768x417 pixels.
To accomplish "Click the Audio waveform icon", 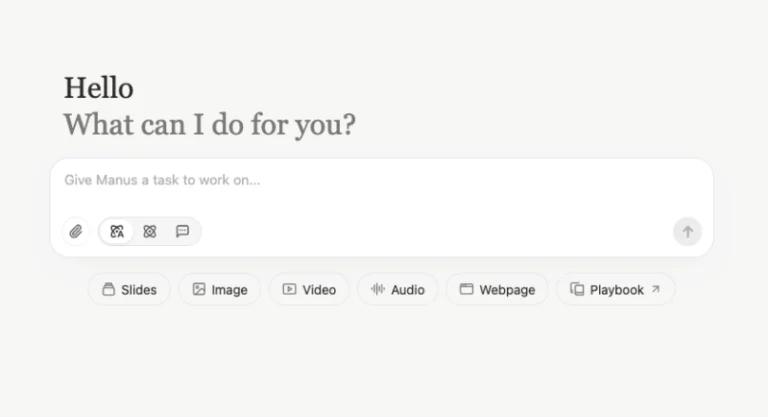I will [x=378, y=289].
